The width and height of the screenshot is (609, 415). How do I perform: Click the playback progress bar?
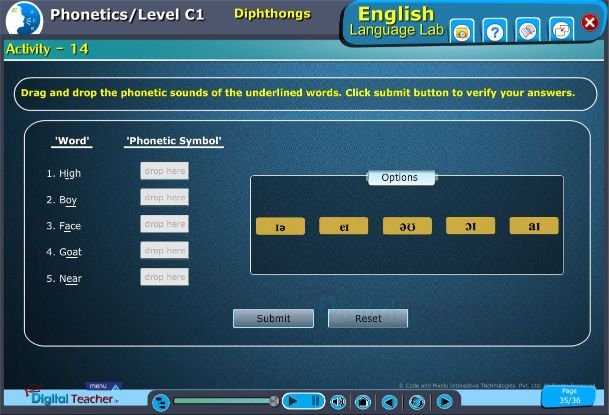click(223, 401)
